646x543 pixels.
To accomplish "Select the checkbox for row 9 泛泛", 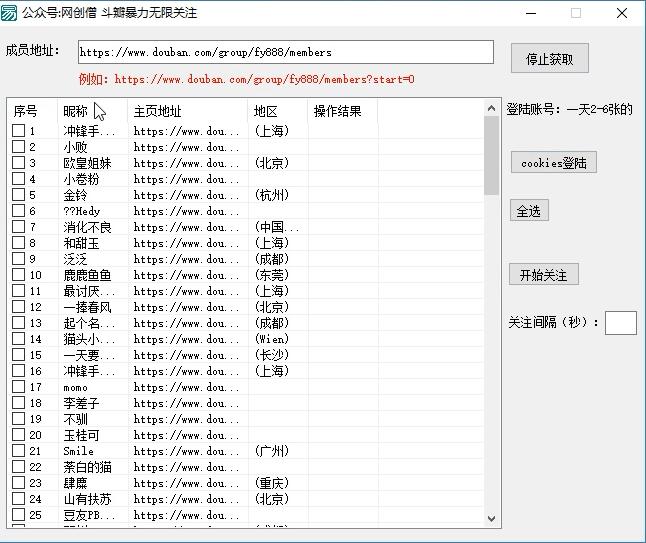I will click(18, 259).
